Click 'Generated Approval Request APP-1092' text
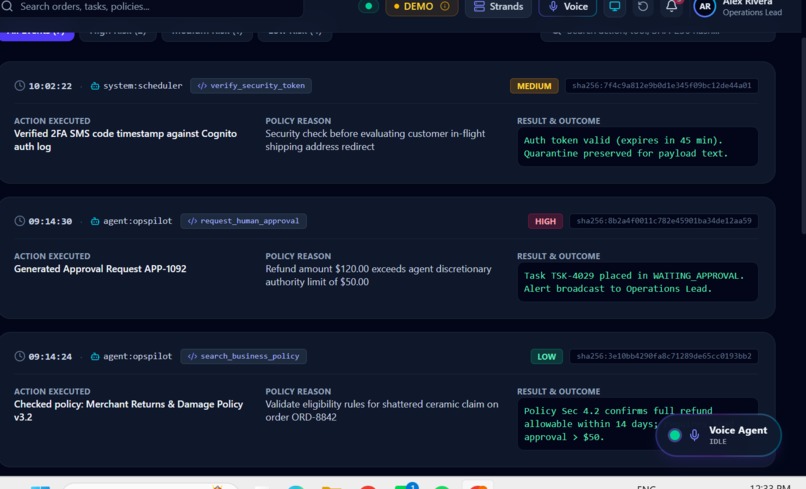The height and width of the screenshot is (489, 806). pyautogui.click(x=100, y=269)
